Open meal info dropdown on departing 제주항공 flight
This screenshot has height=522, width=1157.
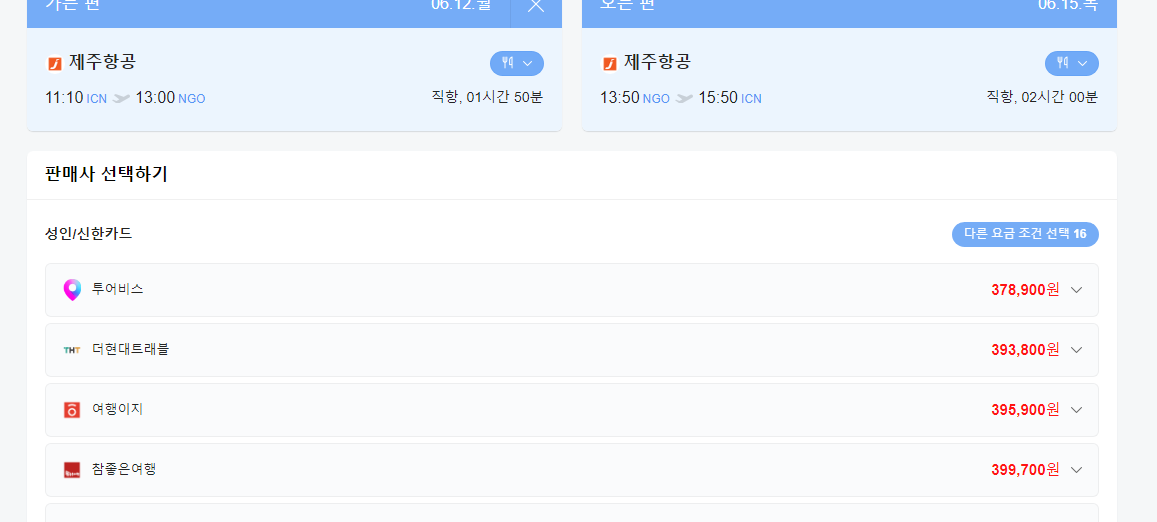point(517,63)
